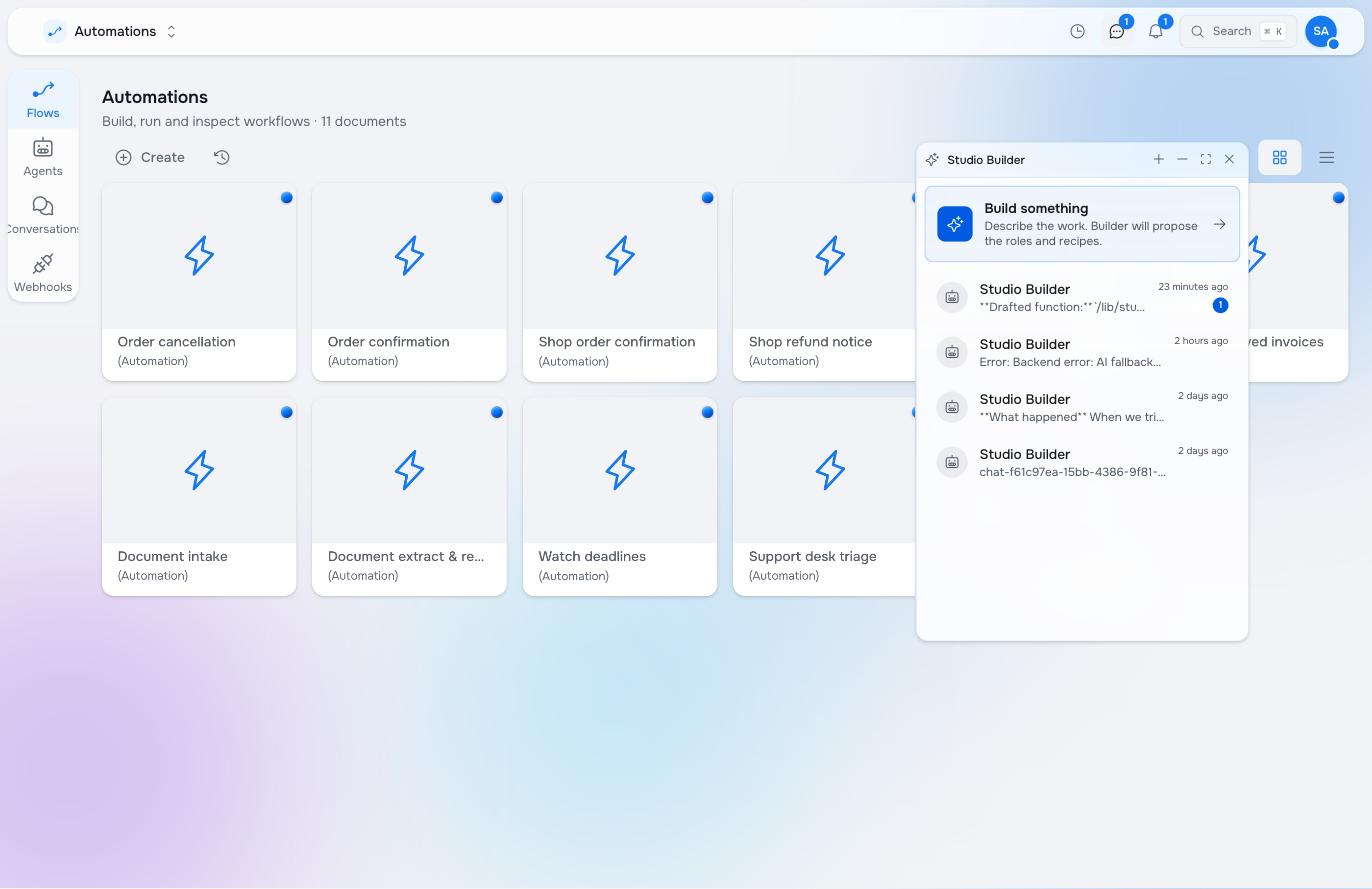Screen dimensions: 1372x889
Task: Open the Webhooks section in sidebar
Action: pos(43,274)
